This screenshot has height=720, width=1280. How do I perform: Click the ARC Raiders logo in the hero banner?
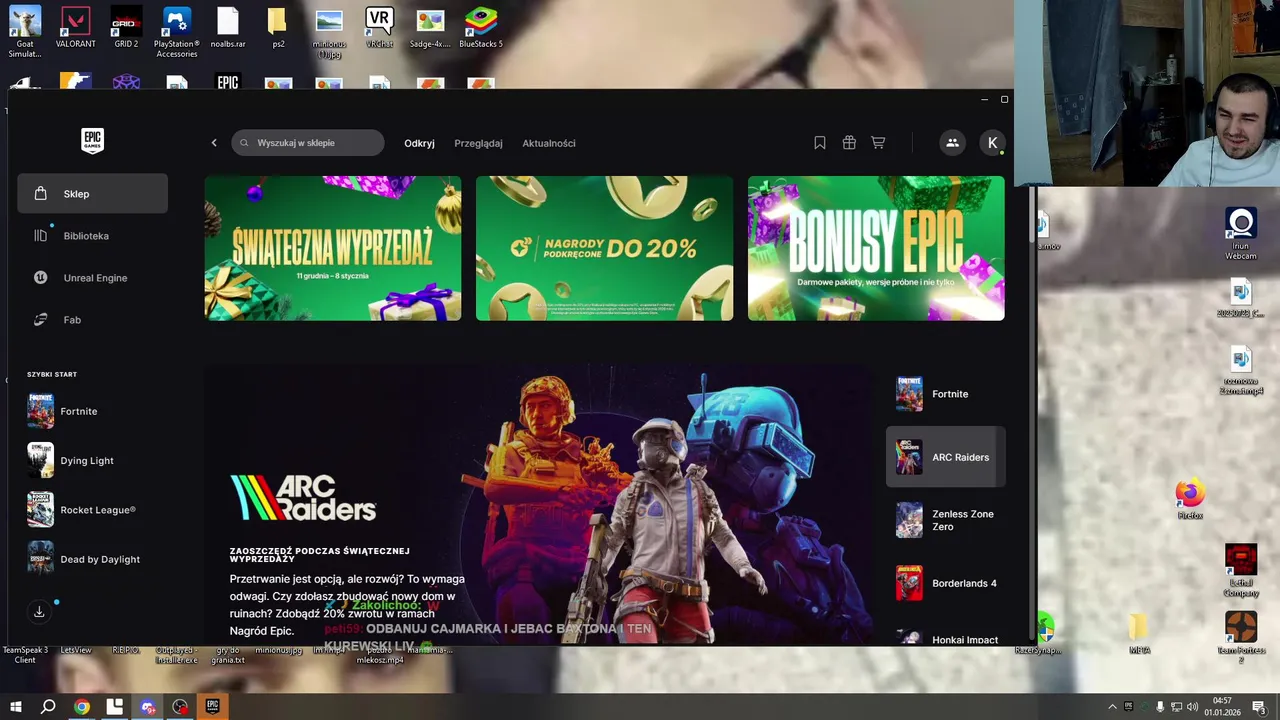303,497
